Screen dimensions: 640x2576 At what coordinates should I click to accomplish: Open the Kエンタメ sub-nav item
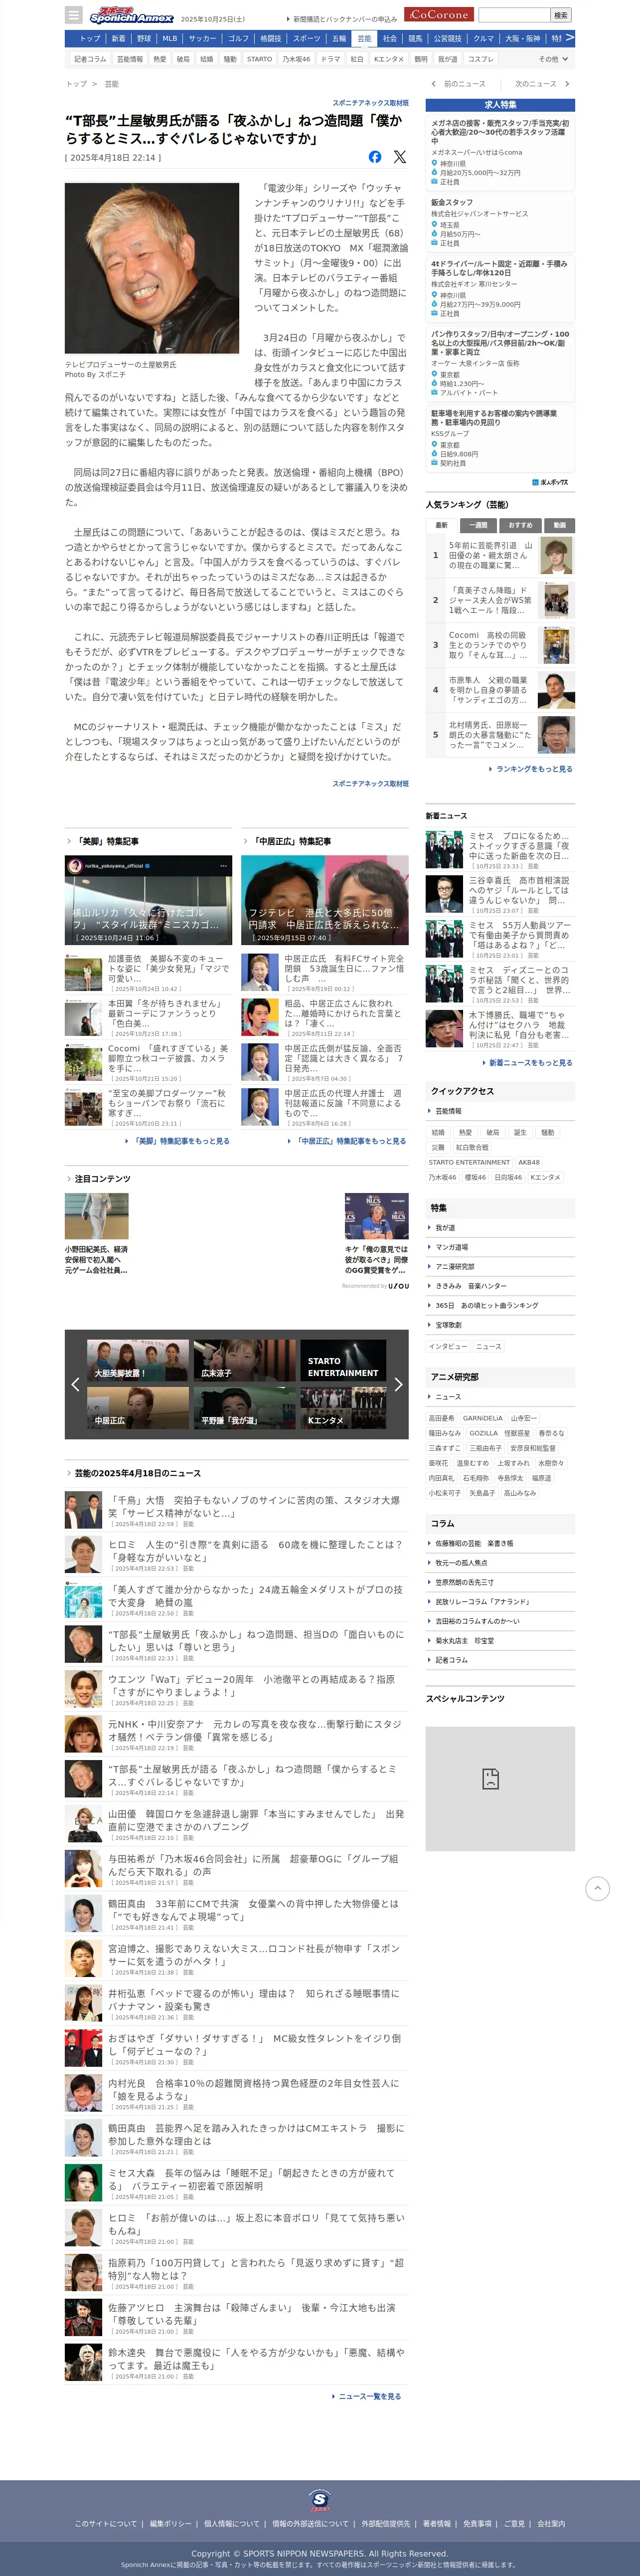pyautogui.click(x=389, y=59)
